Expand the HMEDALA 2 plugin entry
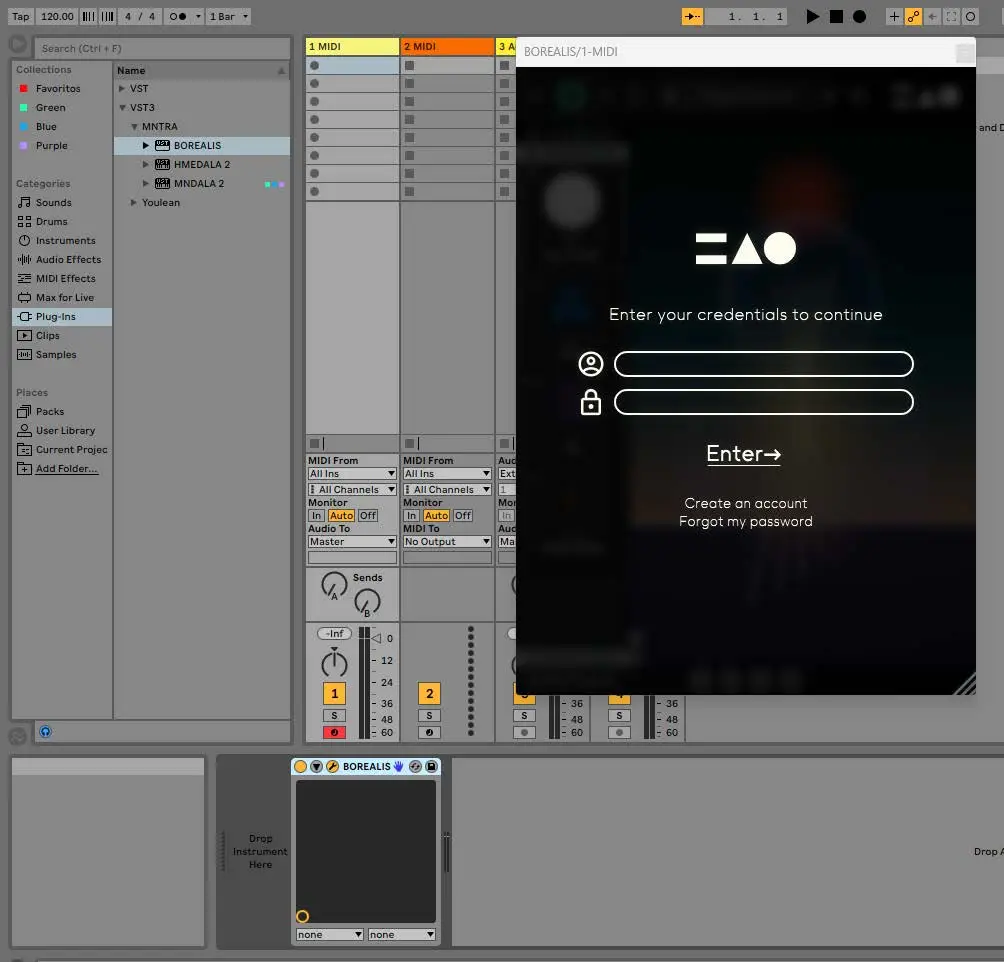This screenshot has height=962, width=1004. pyautogui.click(x=146, y=165)
